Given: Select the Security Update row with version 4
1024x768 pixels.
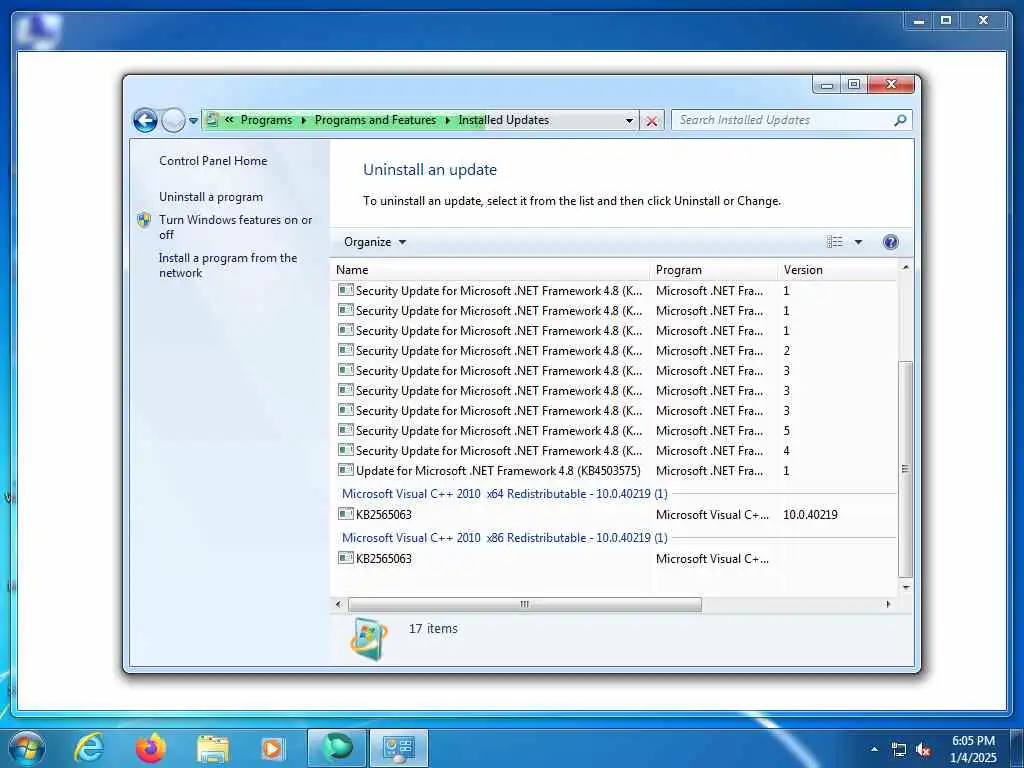Looking at the screenshot, I should pyautogui.click(x=615, y=451).
